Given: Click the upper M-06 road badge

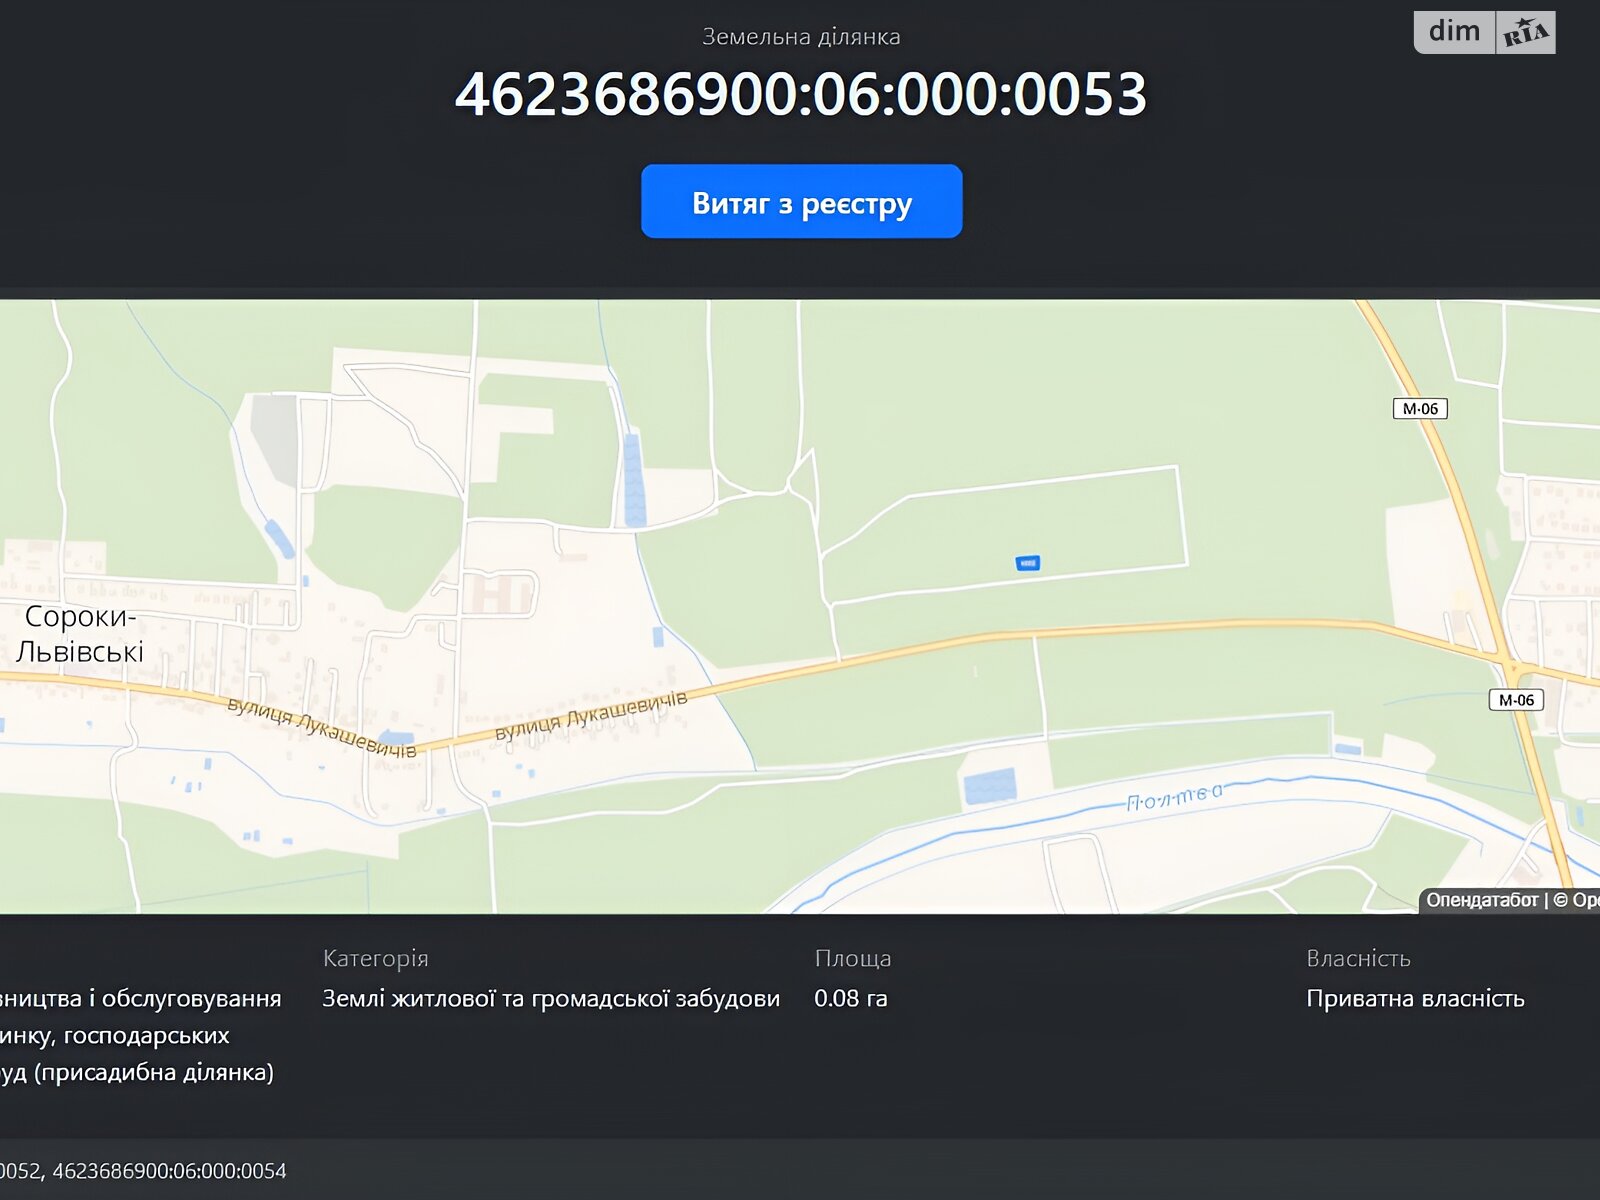Looking at the screenshot, I should (x=1420, y=408).
